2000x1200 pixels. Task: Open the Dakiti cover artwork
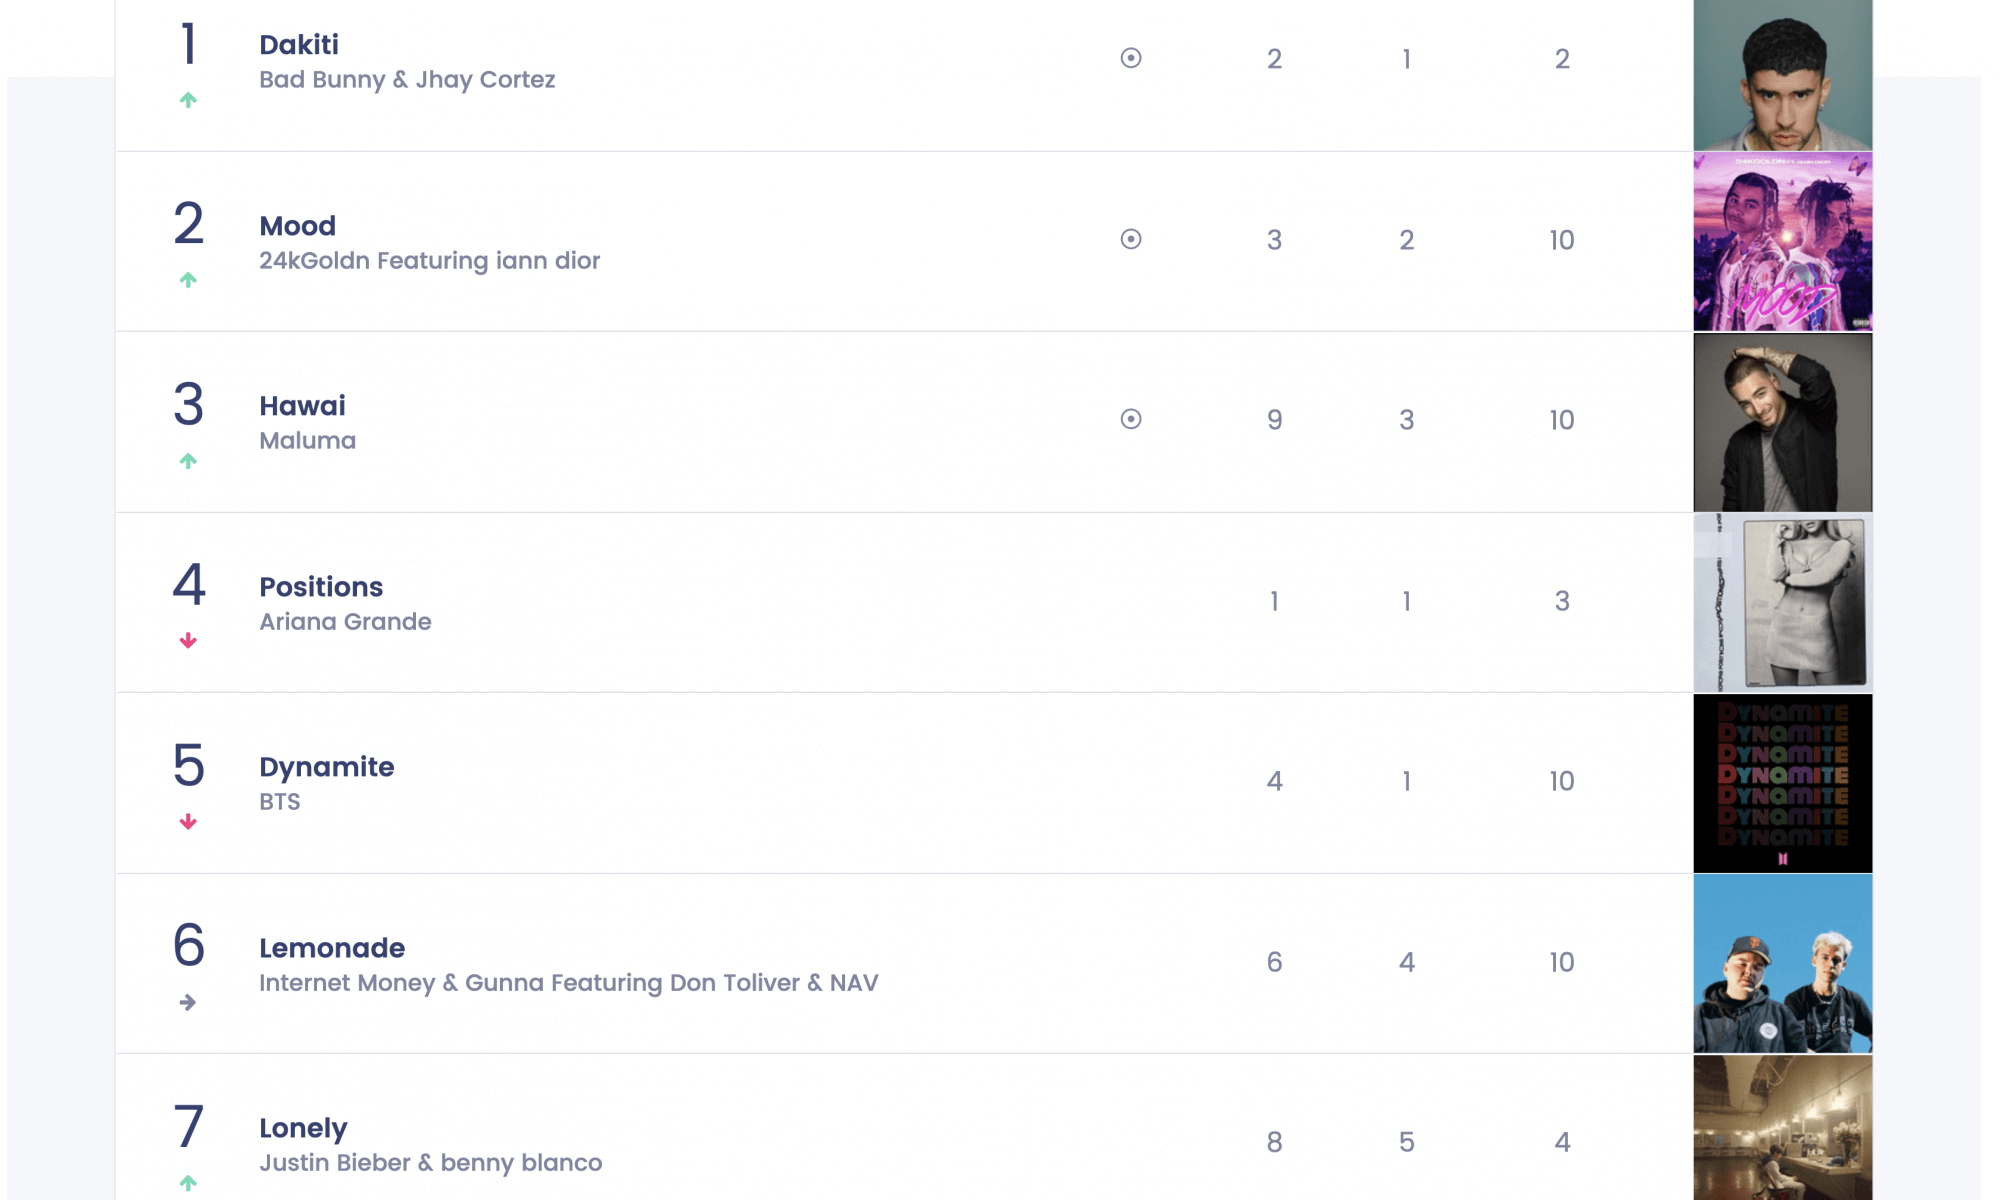click(x=1782, y=75)
